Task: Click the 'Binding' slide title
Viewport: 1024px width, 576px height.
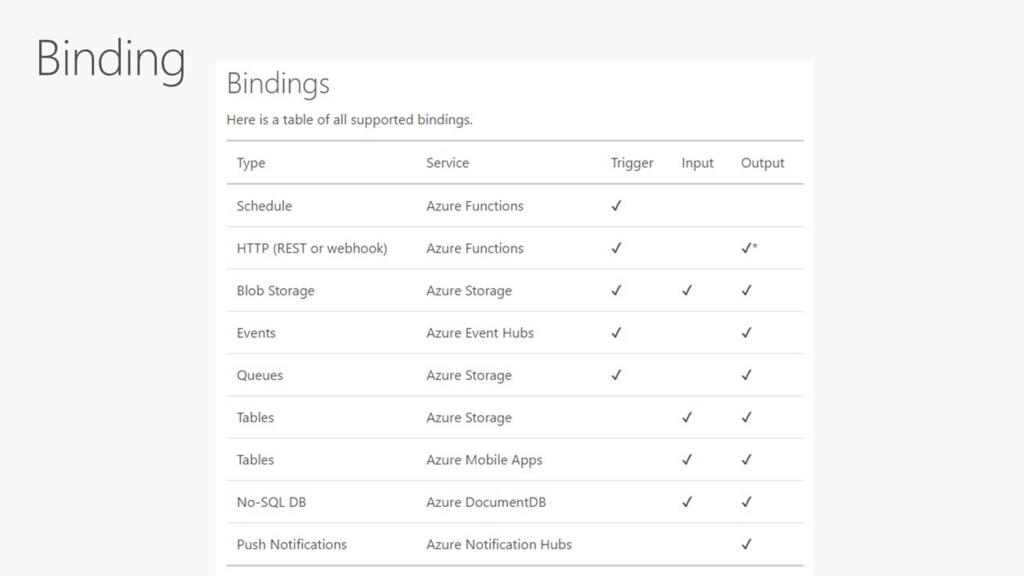Action: click(x=111, y=60)
